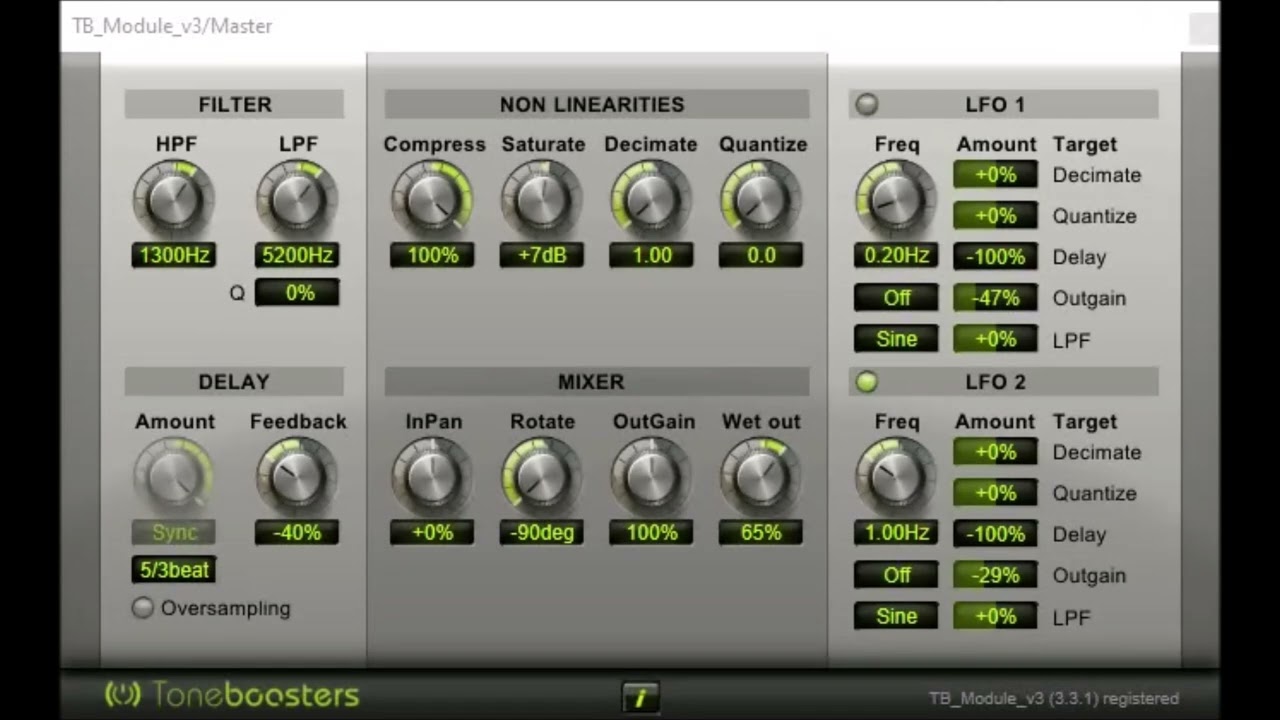Image resolution: width=1280 pixels, height=720 pixels.
Task: Click the Wet out 65% value field
Action: pyautogui.click(x=761, y=532)
